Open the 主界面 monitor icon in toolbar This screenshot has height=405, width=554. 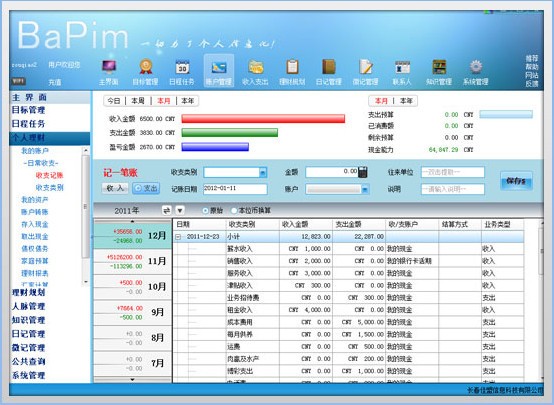click(x=108, y=66)
